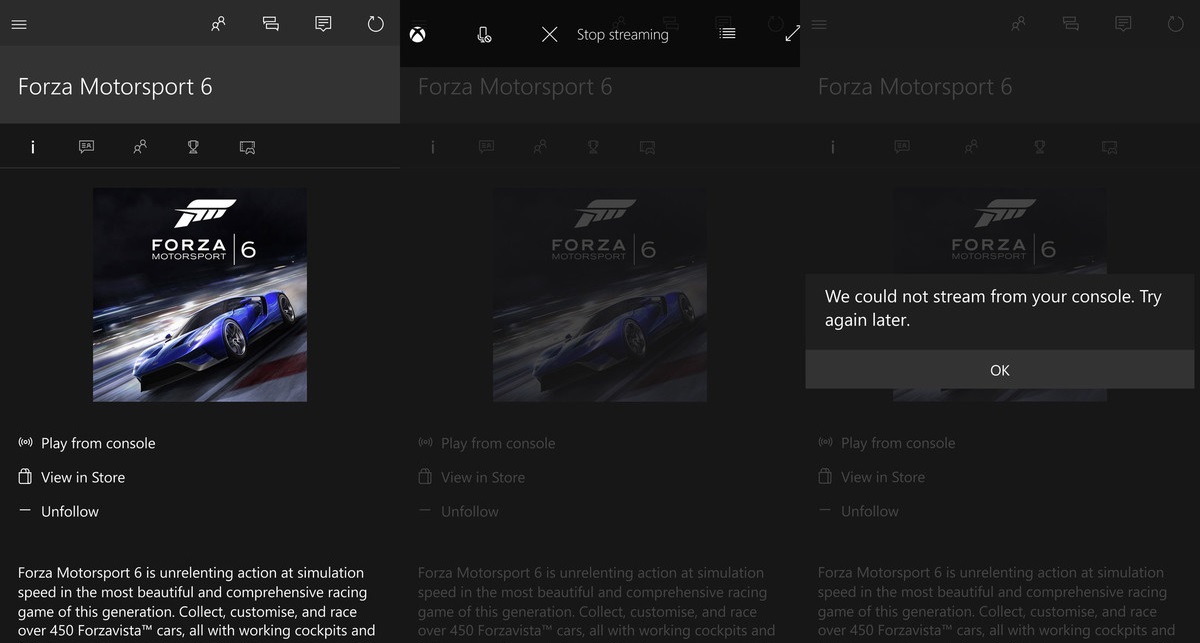Click dimmed Unfollow in right screen
The image size is (1200, 643).
click(x=859, y=511)
